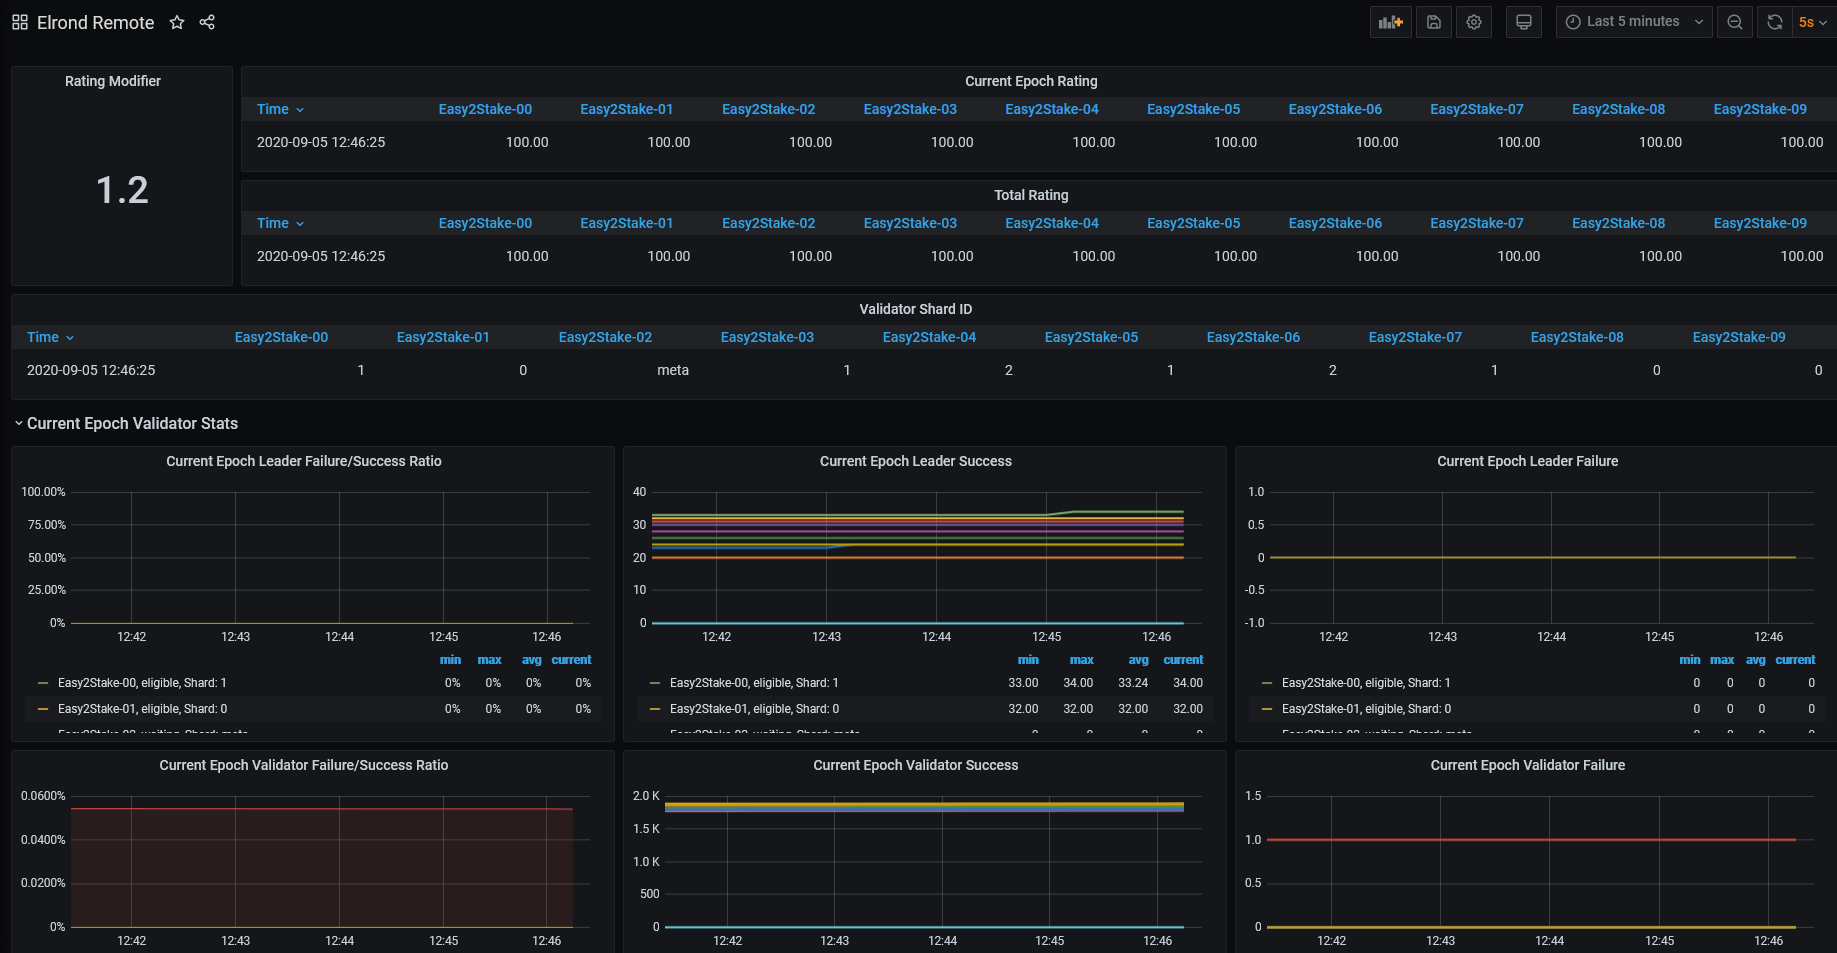Open the Total Rating panel title menu
The height and width of the screenshot is (953, 1837).
click(1031, 195)
